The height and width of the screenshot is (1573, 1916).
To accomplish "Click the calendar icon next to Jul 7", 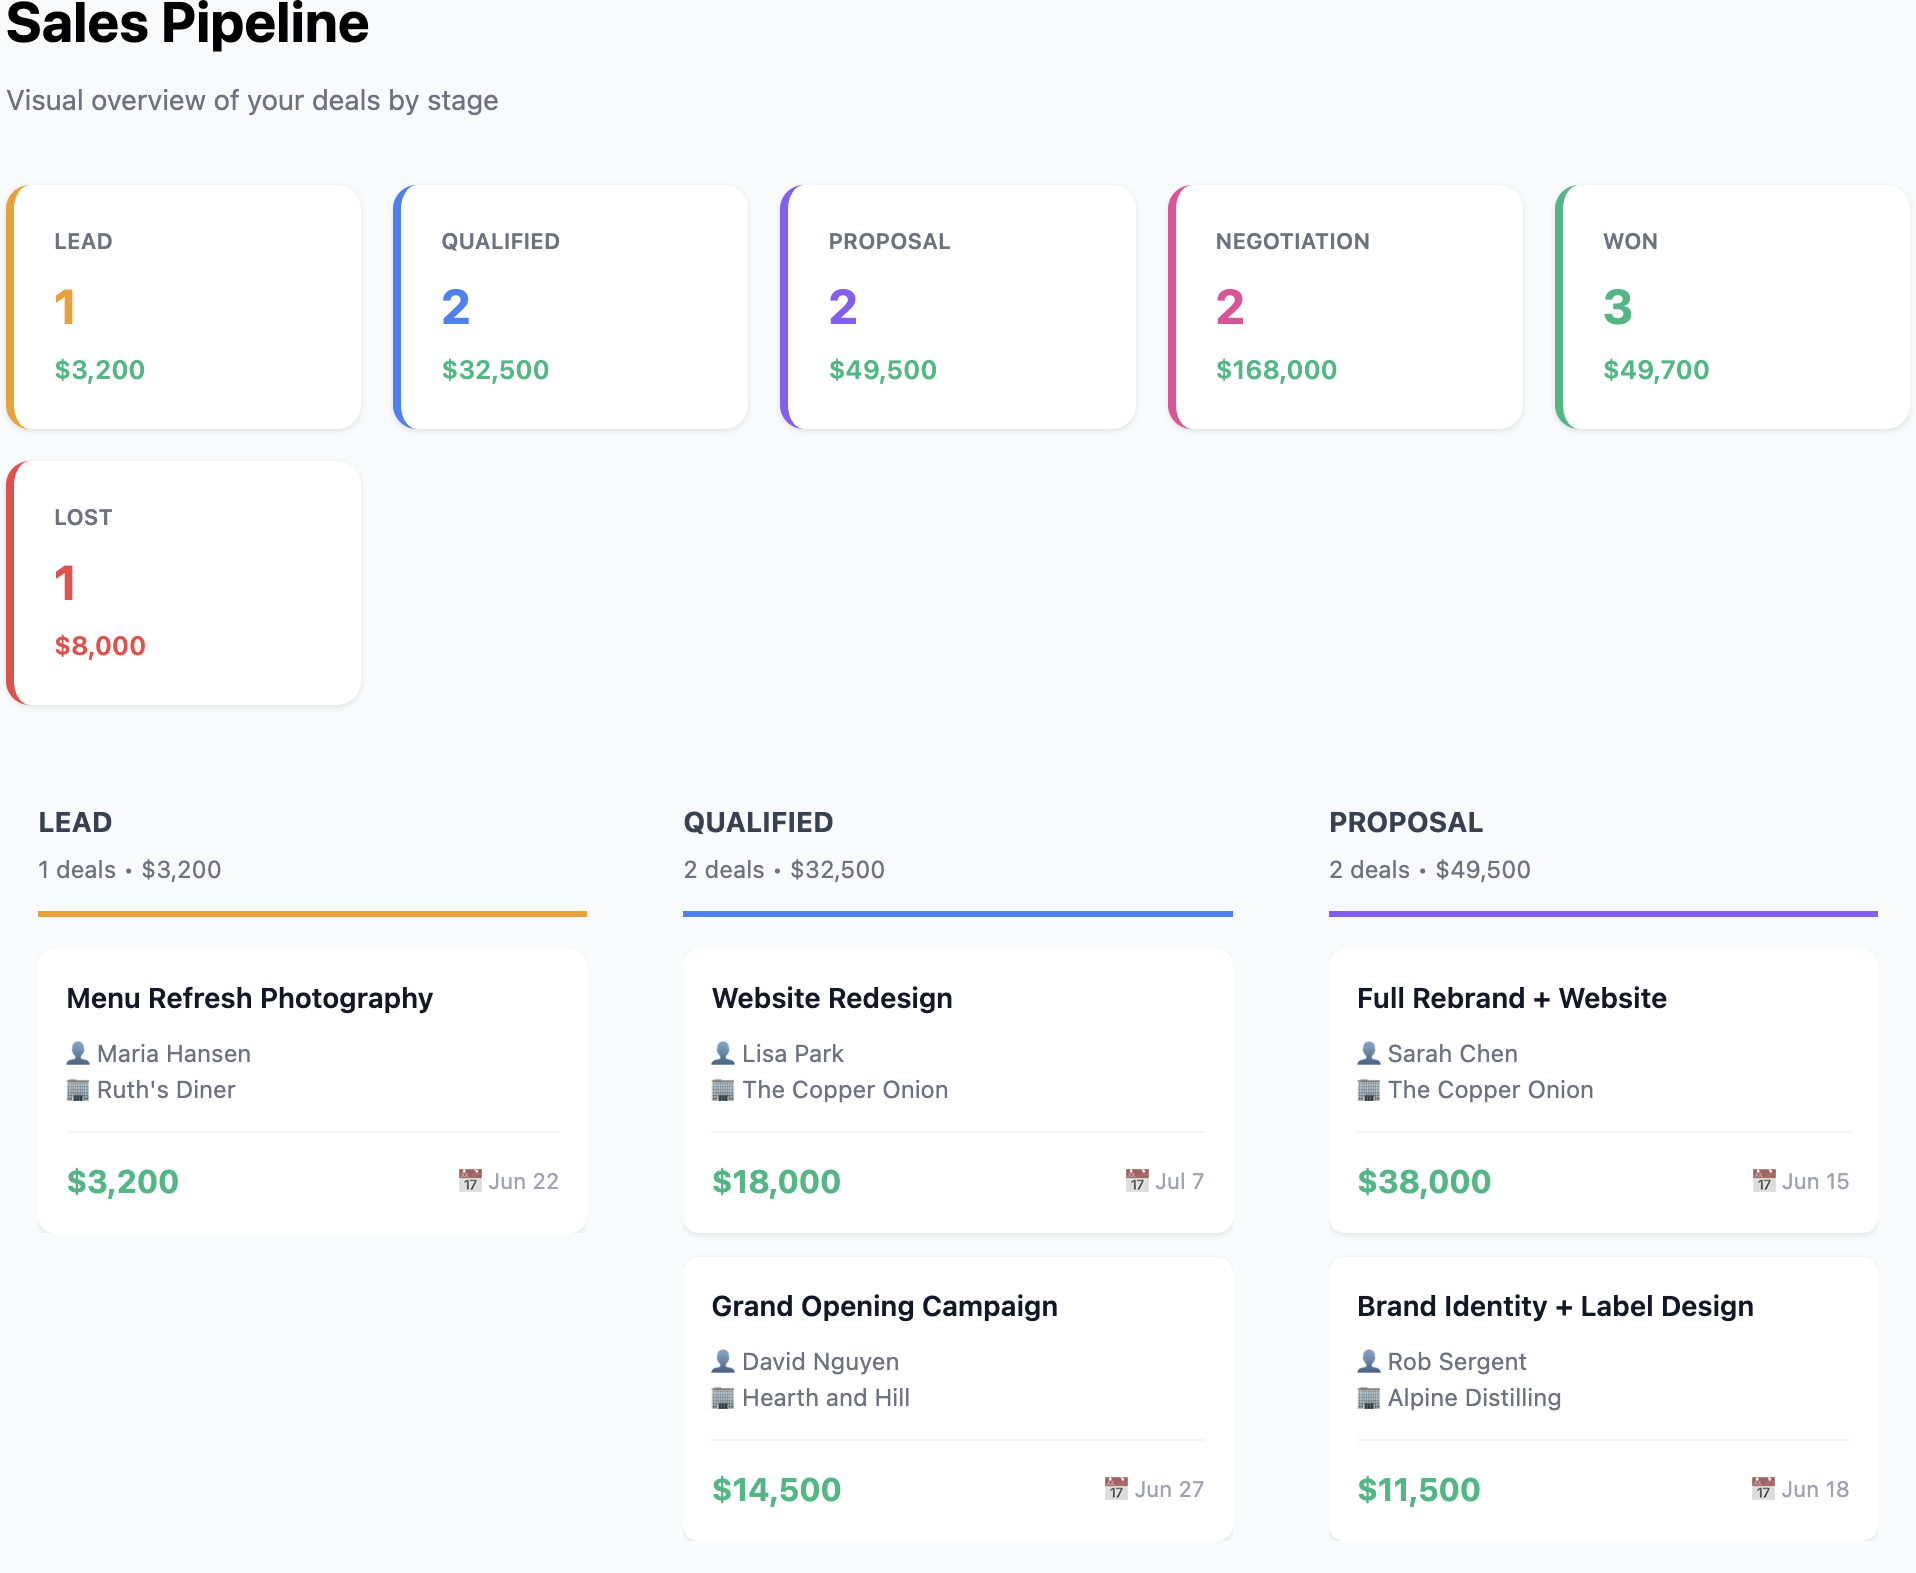I will click(1137, 1181).
